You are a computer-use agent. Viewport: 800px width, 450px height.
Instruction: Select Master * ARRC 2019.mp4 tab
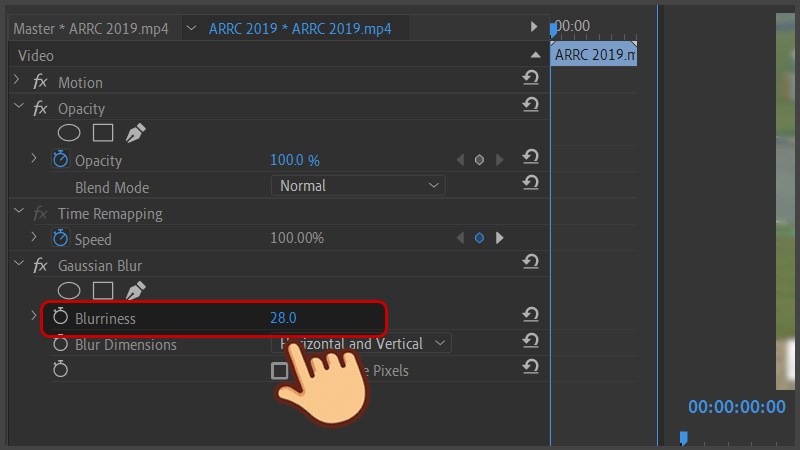point(91,29)
